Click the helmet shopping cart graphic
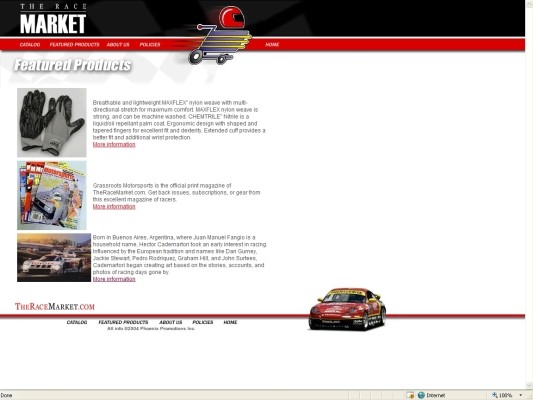Screen dimensions: 533x400 (220, 35)
